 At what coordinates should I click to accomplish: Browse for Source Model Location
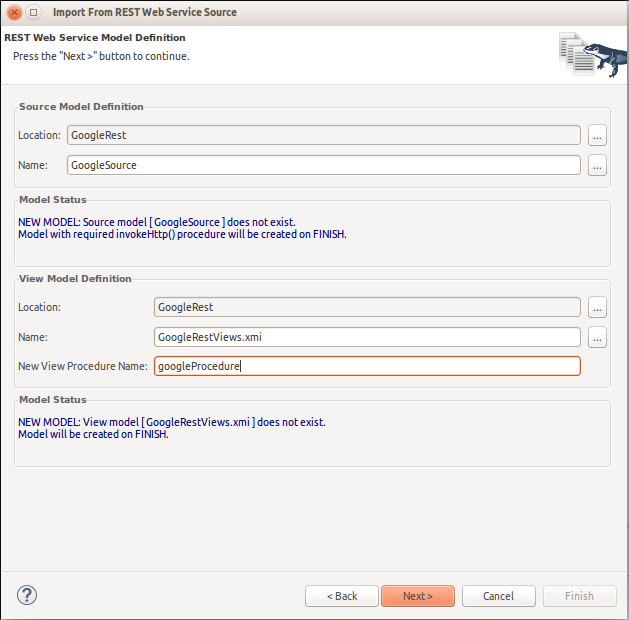tap(597, 135)
